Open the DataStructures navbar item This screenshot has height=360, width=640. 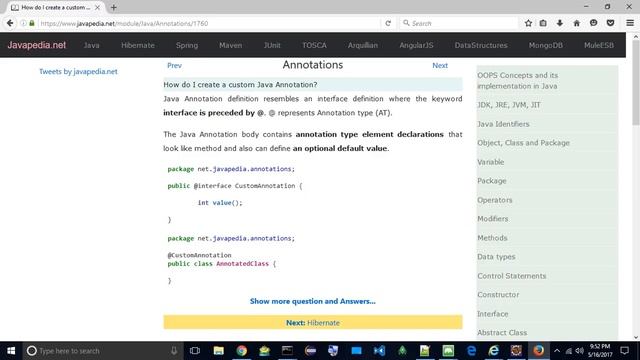481,45
